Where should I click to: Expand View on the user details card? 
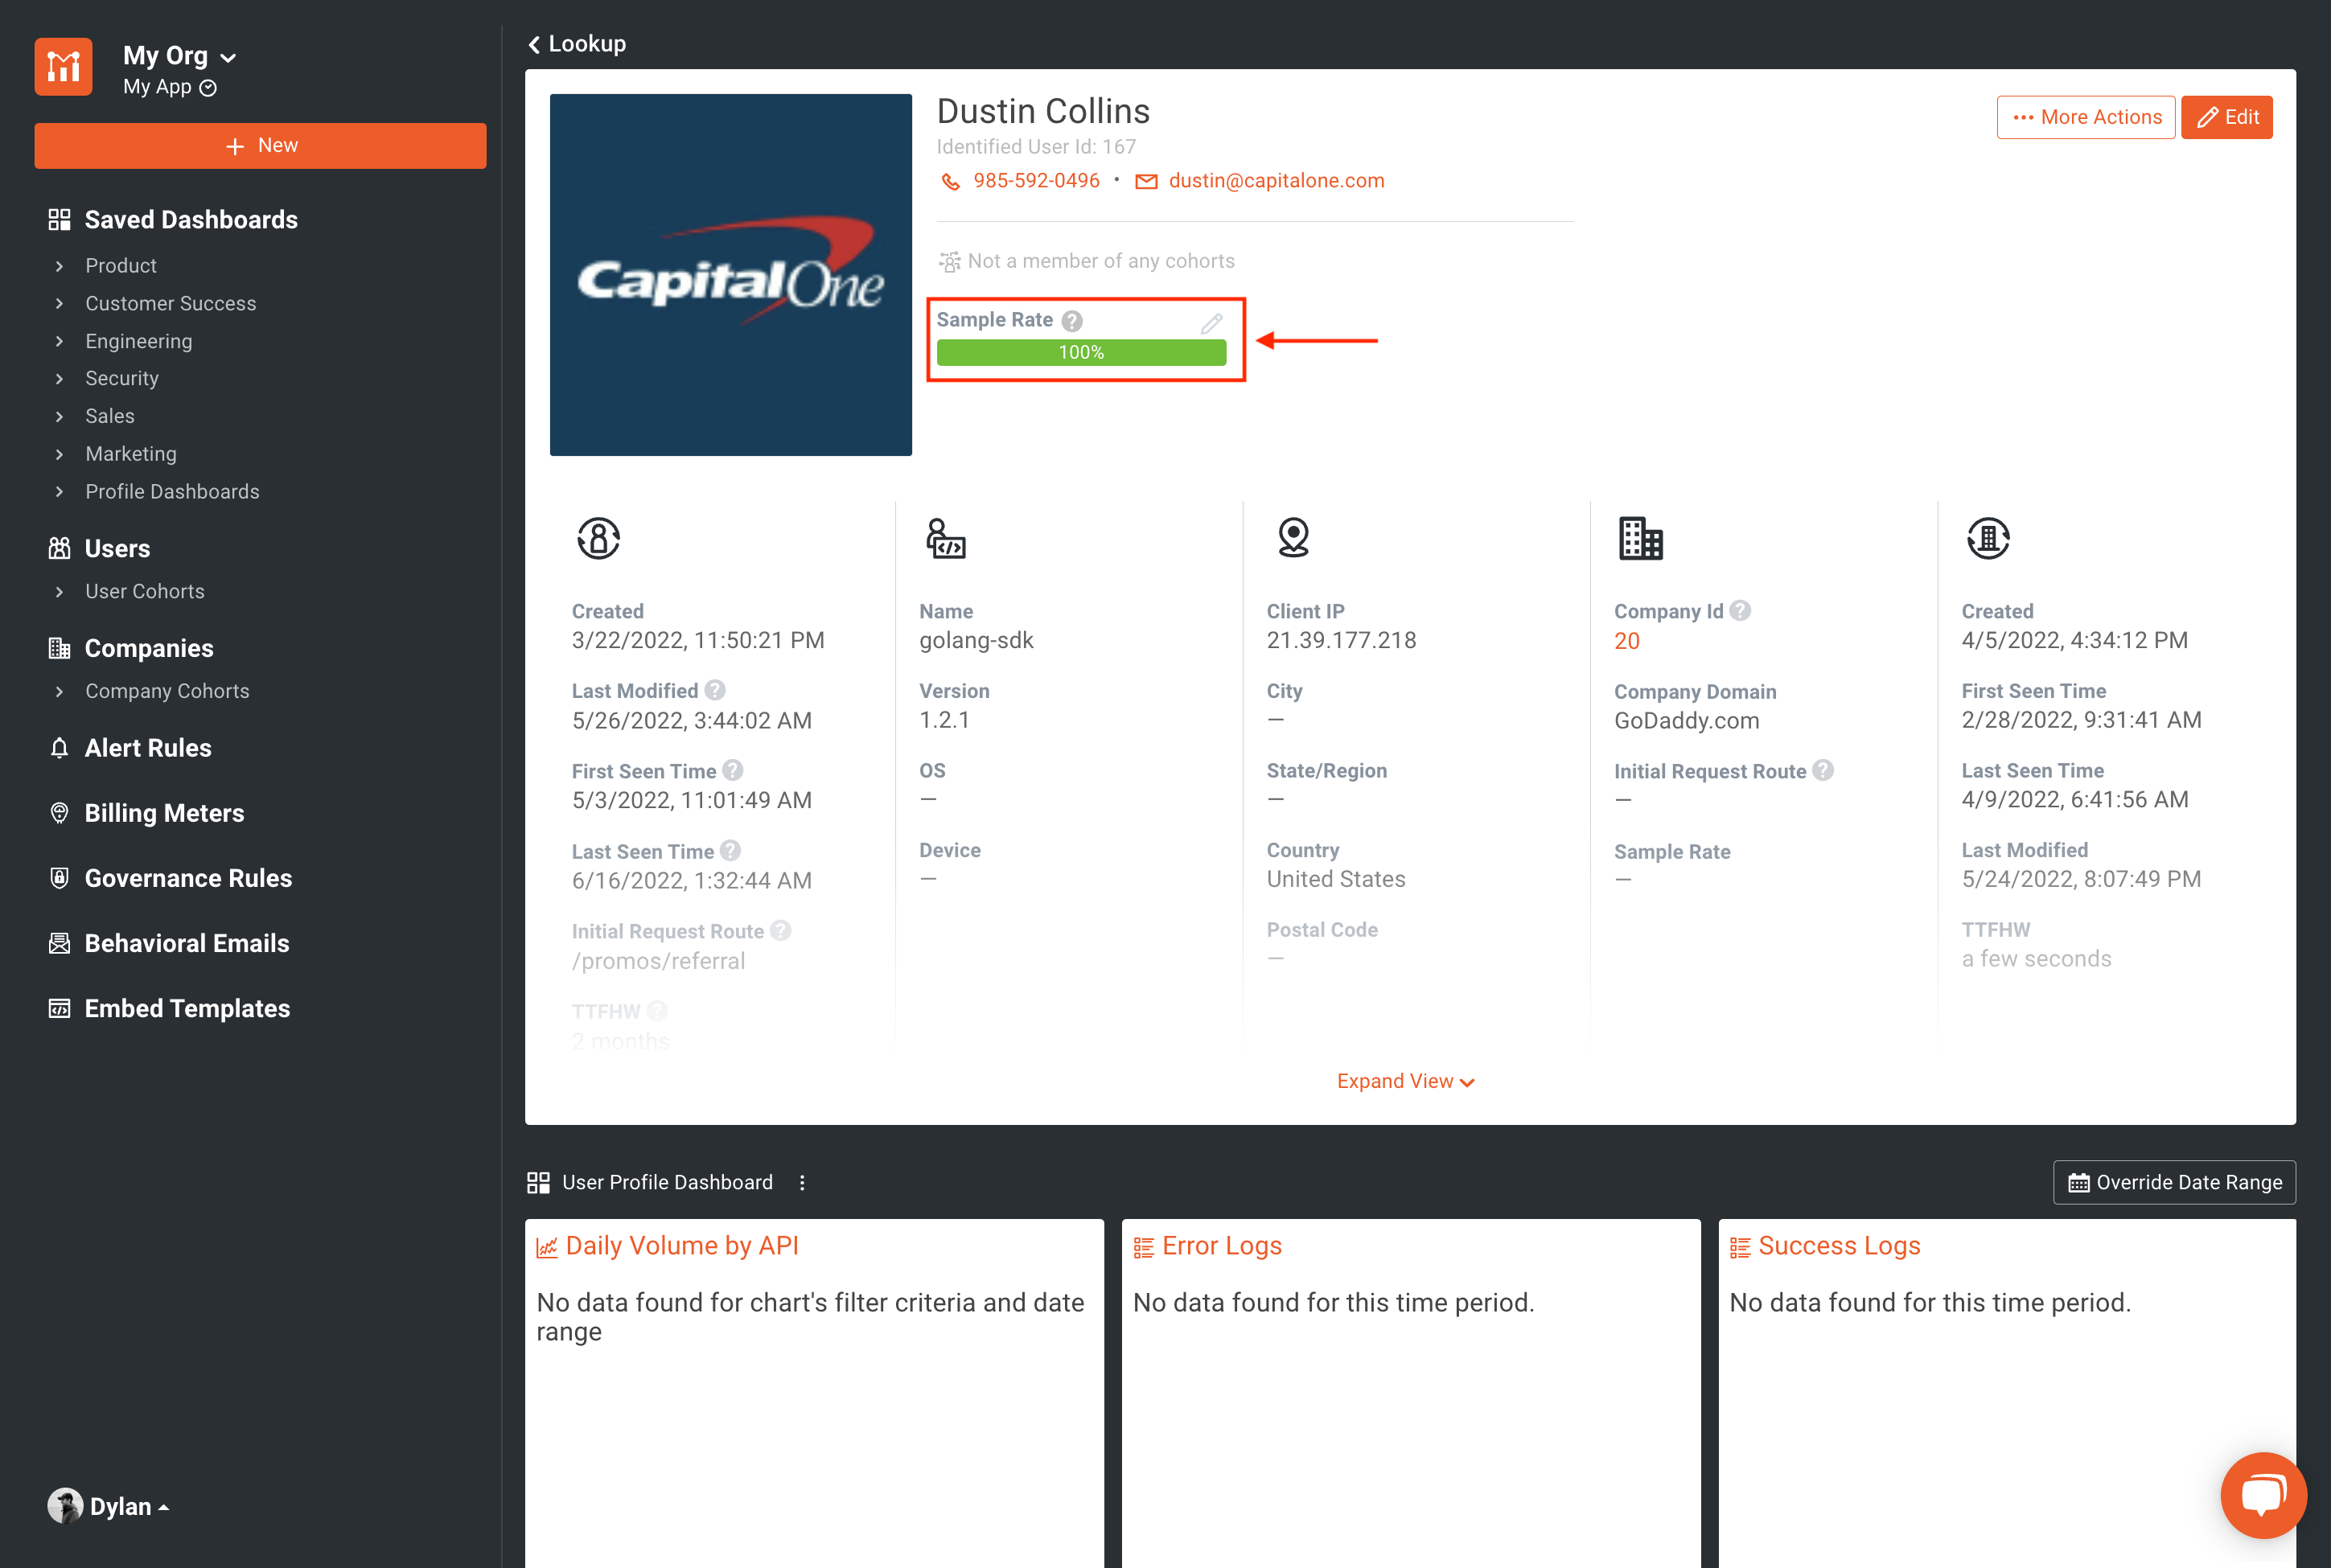[x=1405, y=1081]
